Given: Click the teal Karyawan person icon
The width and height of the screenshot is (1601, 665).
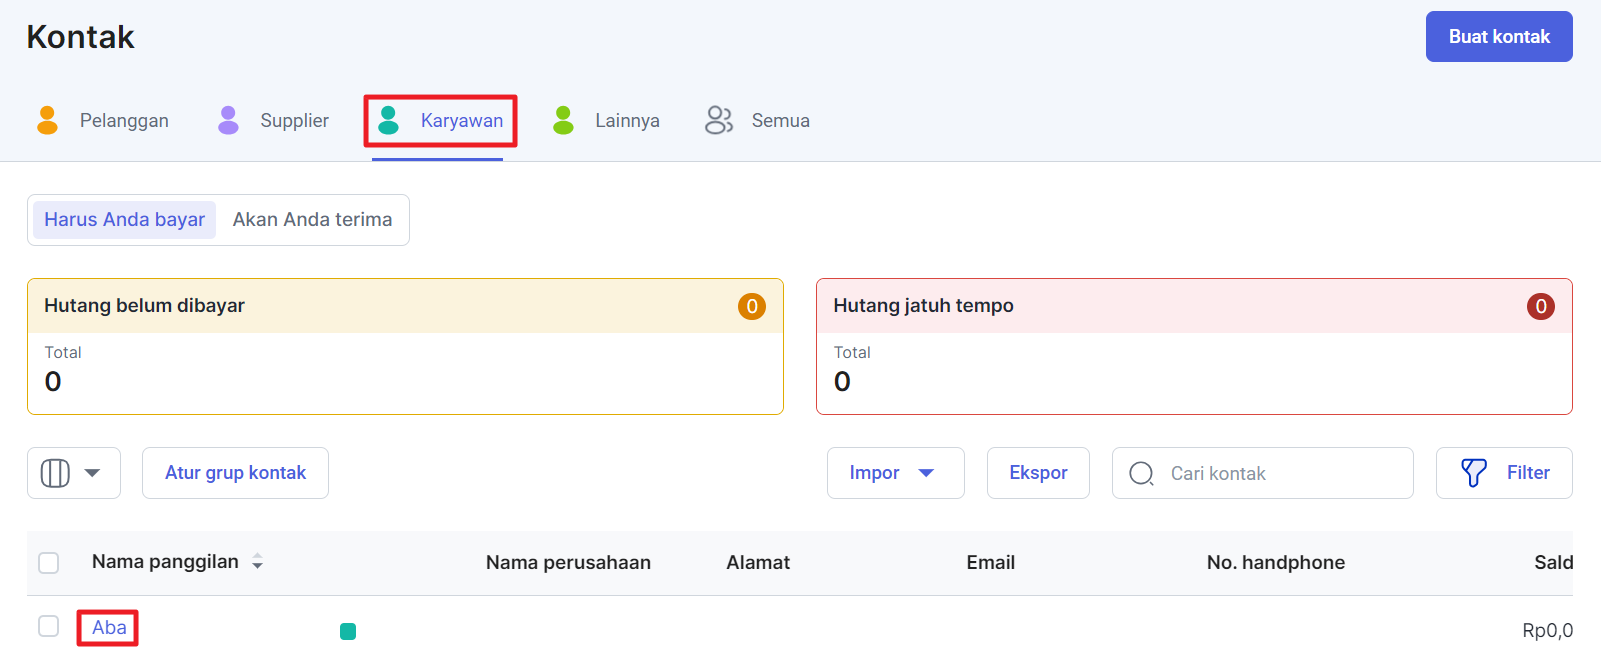Looking at the screenshot, I should (x=389, y=120).
